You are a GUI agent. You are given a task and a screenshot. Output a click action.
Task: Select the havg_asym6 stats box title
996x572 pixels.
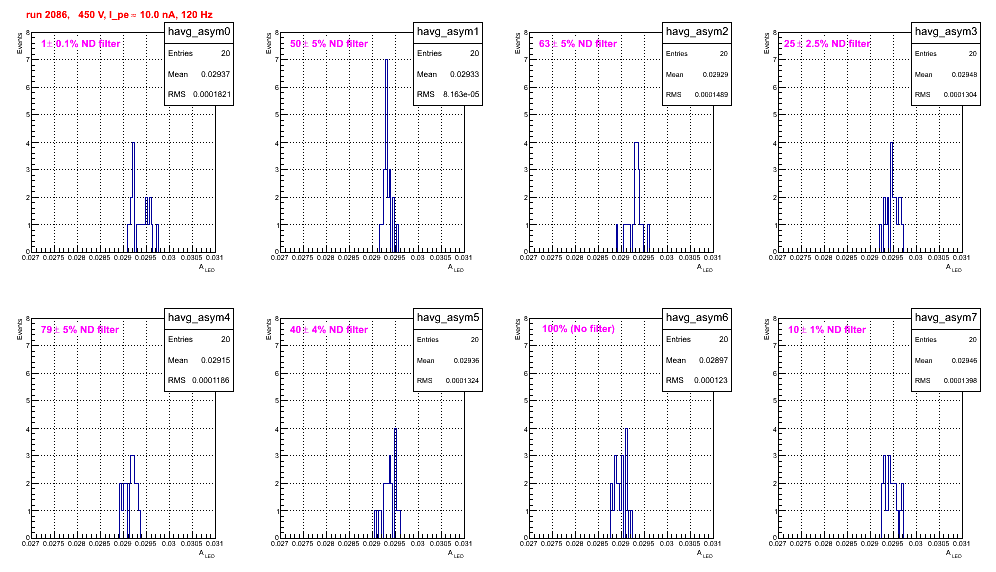[x=697, y=318]
